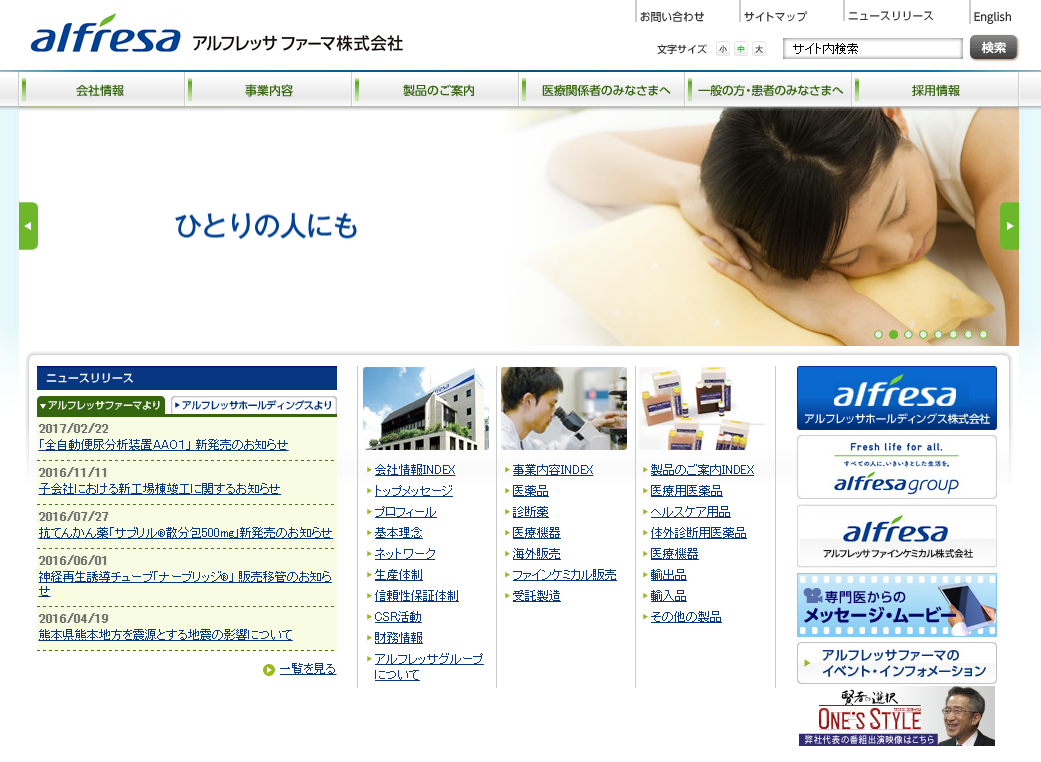Select the fifth carousel dot
This screenshot has height=762, width=1041.
point(938,335)
